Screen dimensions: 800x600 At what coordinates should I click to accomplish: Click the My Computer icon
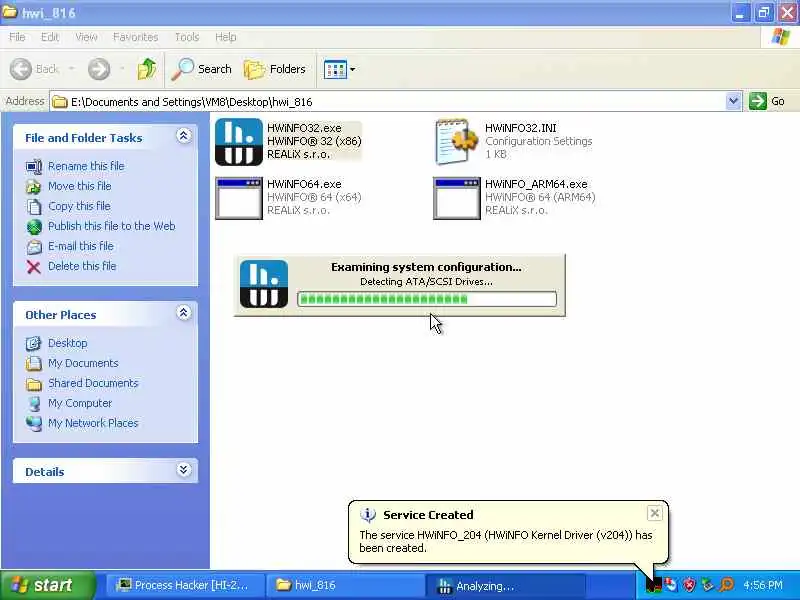point(34,404)
